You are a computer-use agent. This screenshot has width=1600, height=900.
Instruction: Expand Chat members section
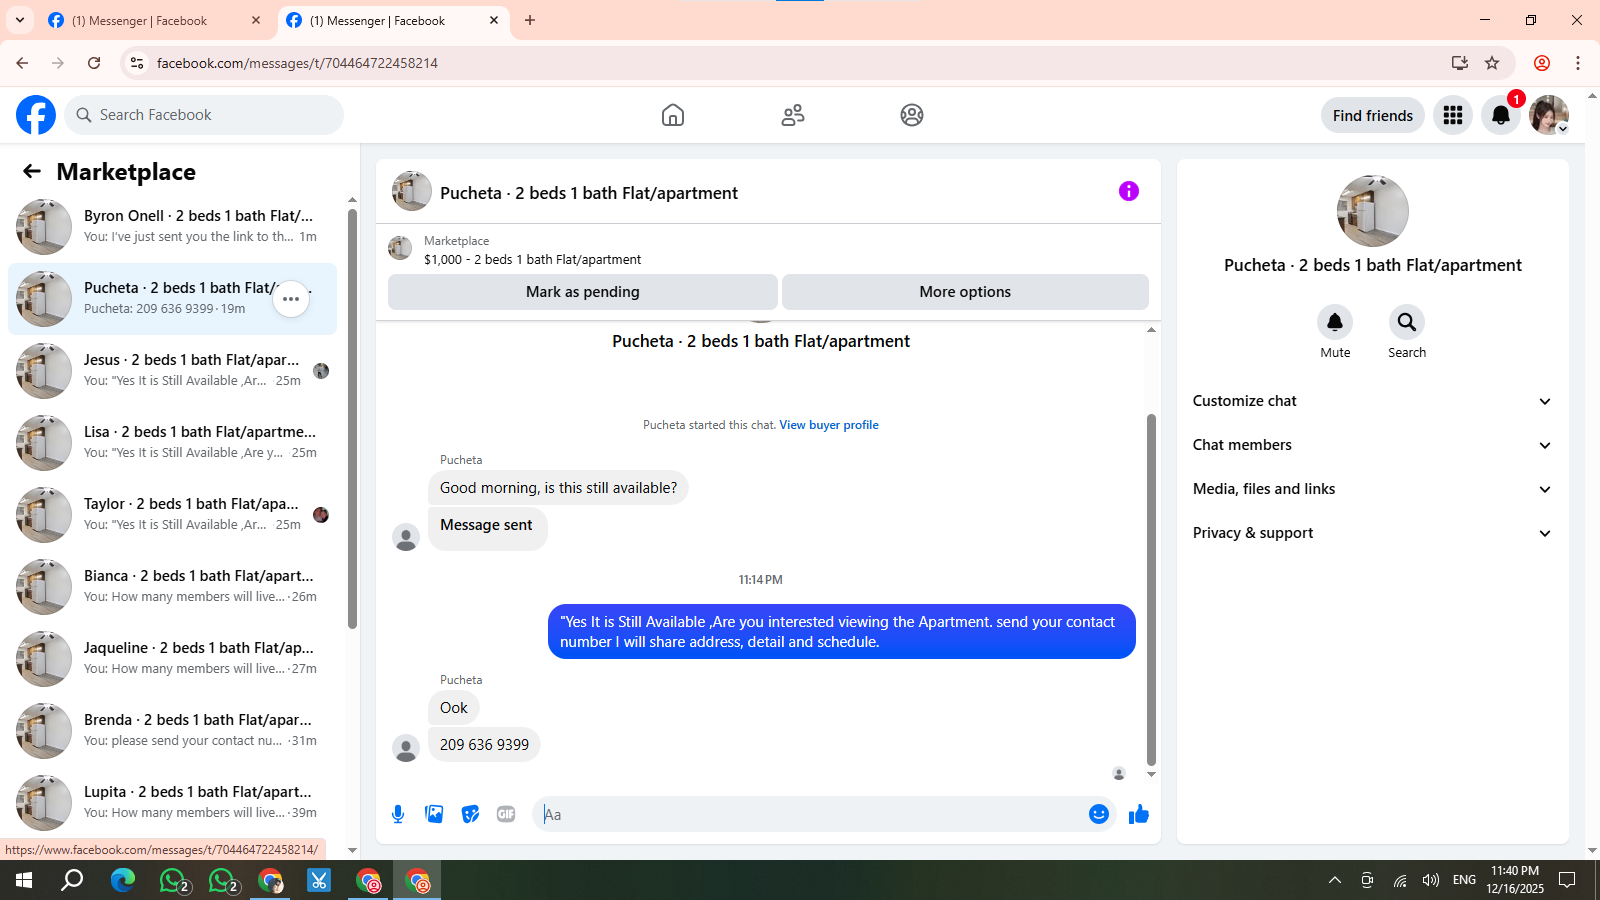[x=1373, y=445]
